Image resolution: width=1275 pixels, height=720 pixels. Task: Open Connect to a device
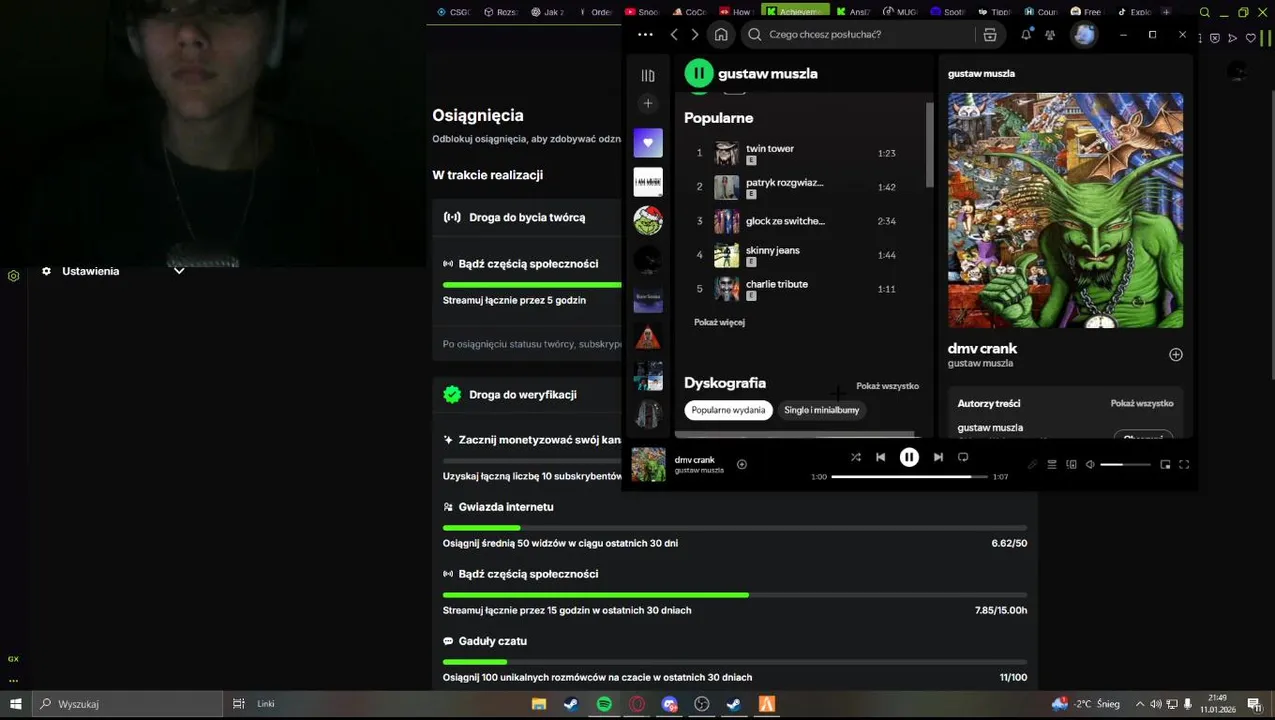pyautogui.click(x=1071, y=464)
